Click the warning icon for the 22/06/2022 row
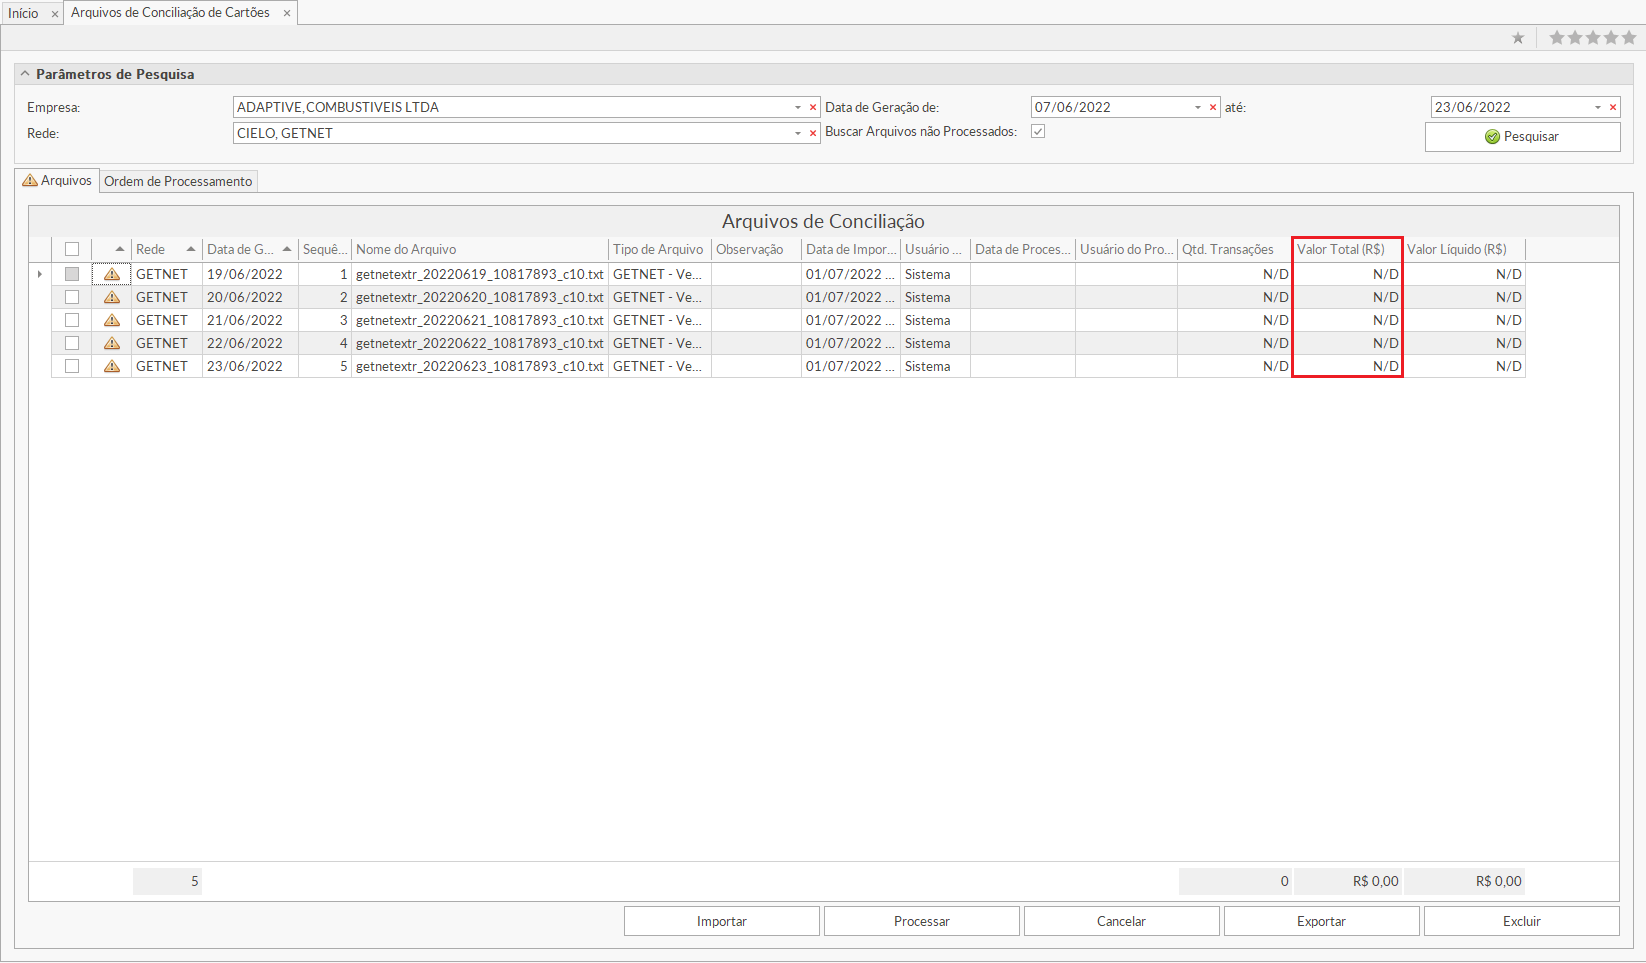 point(112,343)
